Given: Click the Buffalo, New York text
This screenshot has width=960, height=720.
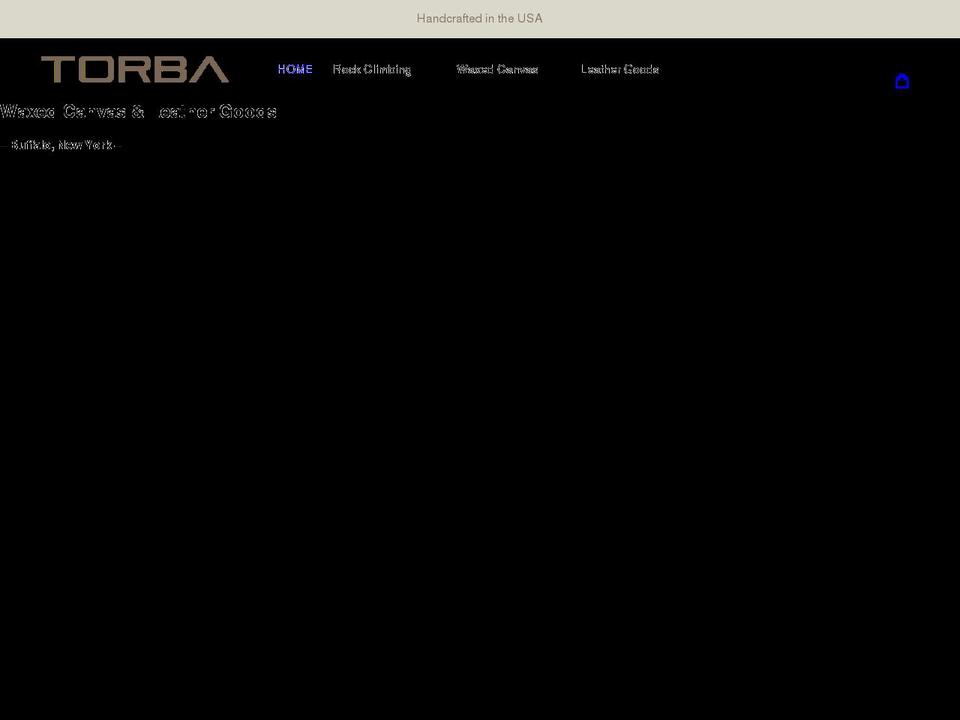Looking at the screenshot, I should point(62,145).
